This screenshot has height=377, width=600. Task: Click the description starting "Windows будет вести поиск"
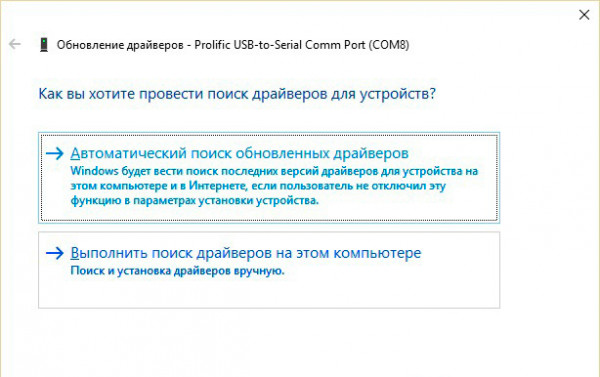(274, 186)
